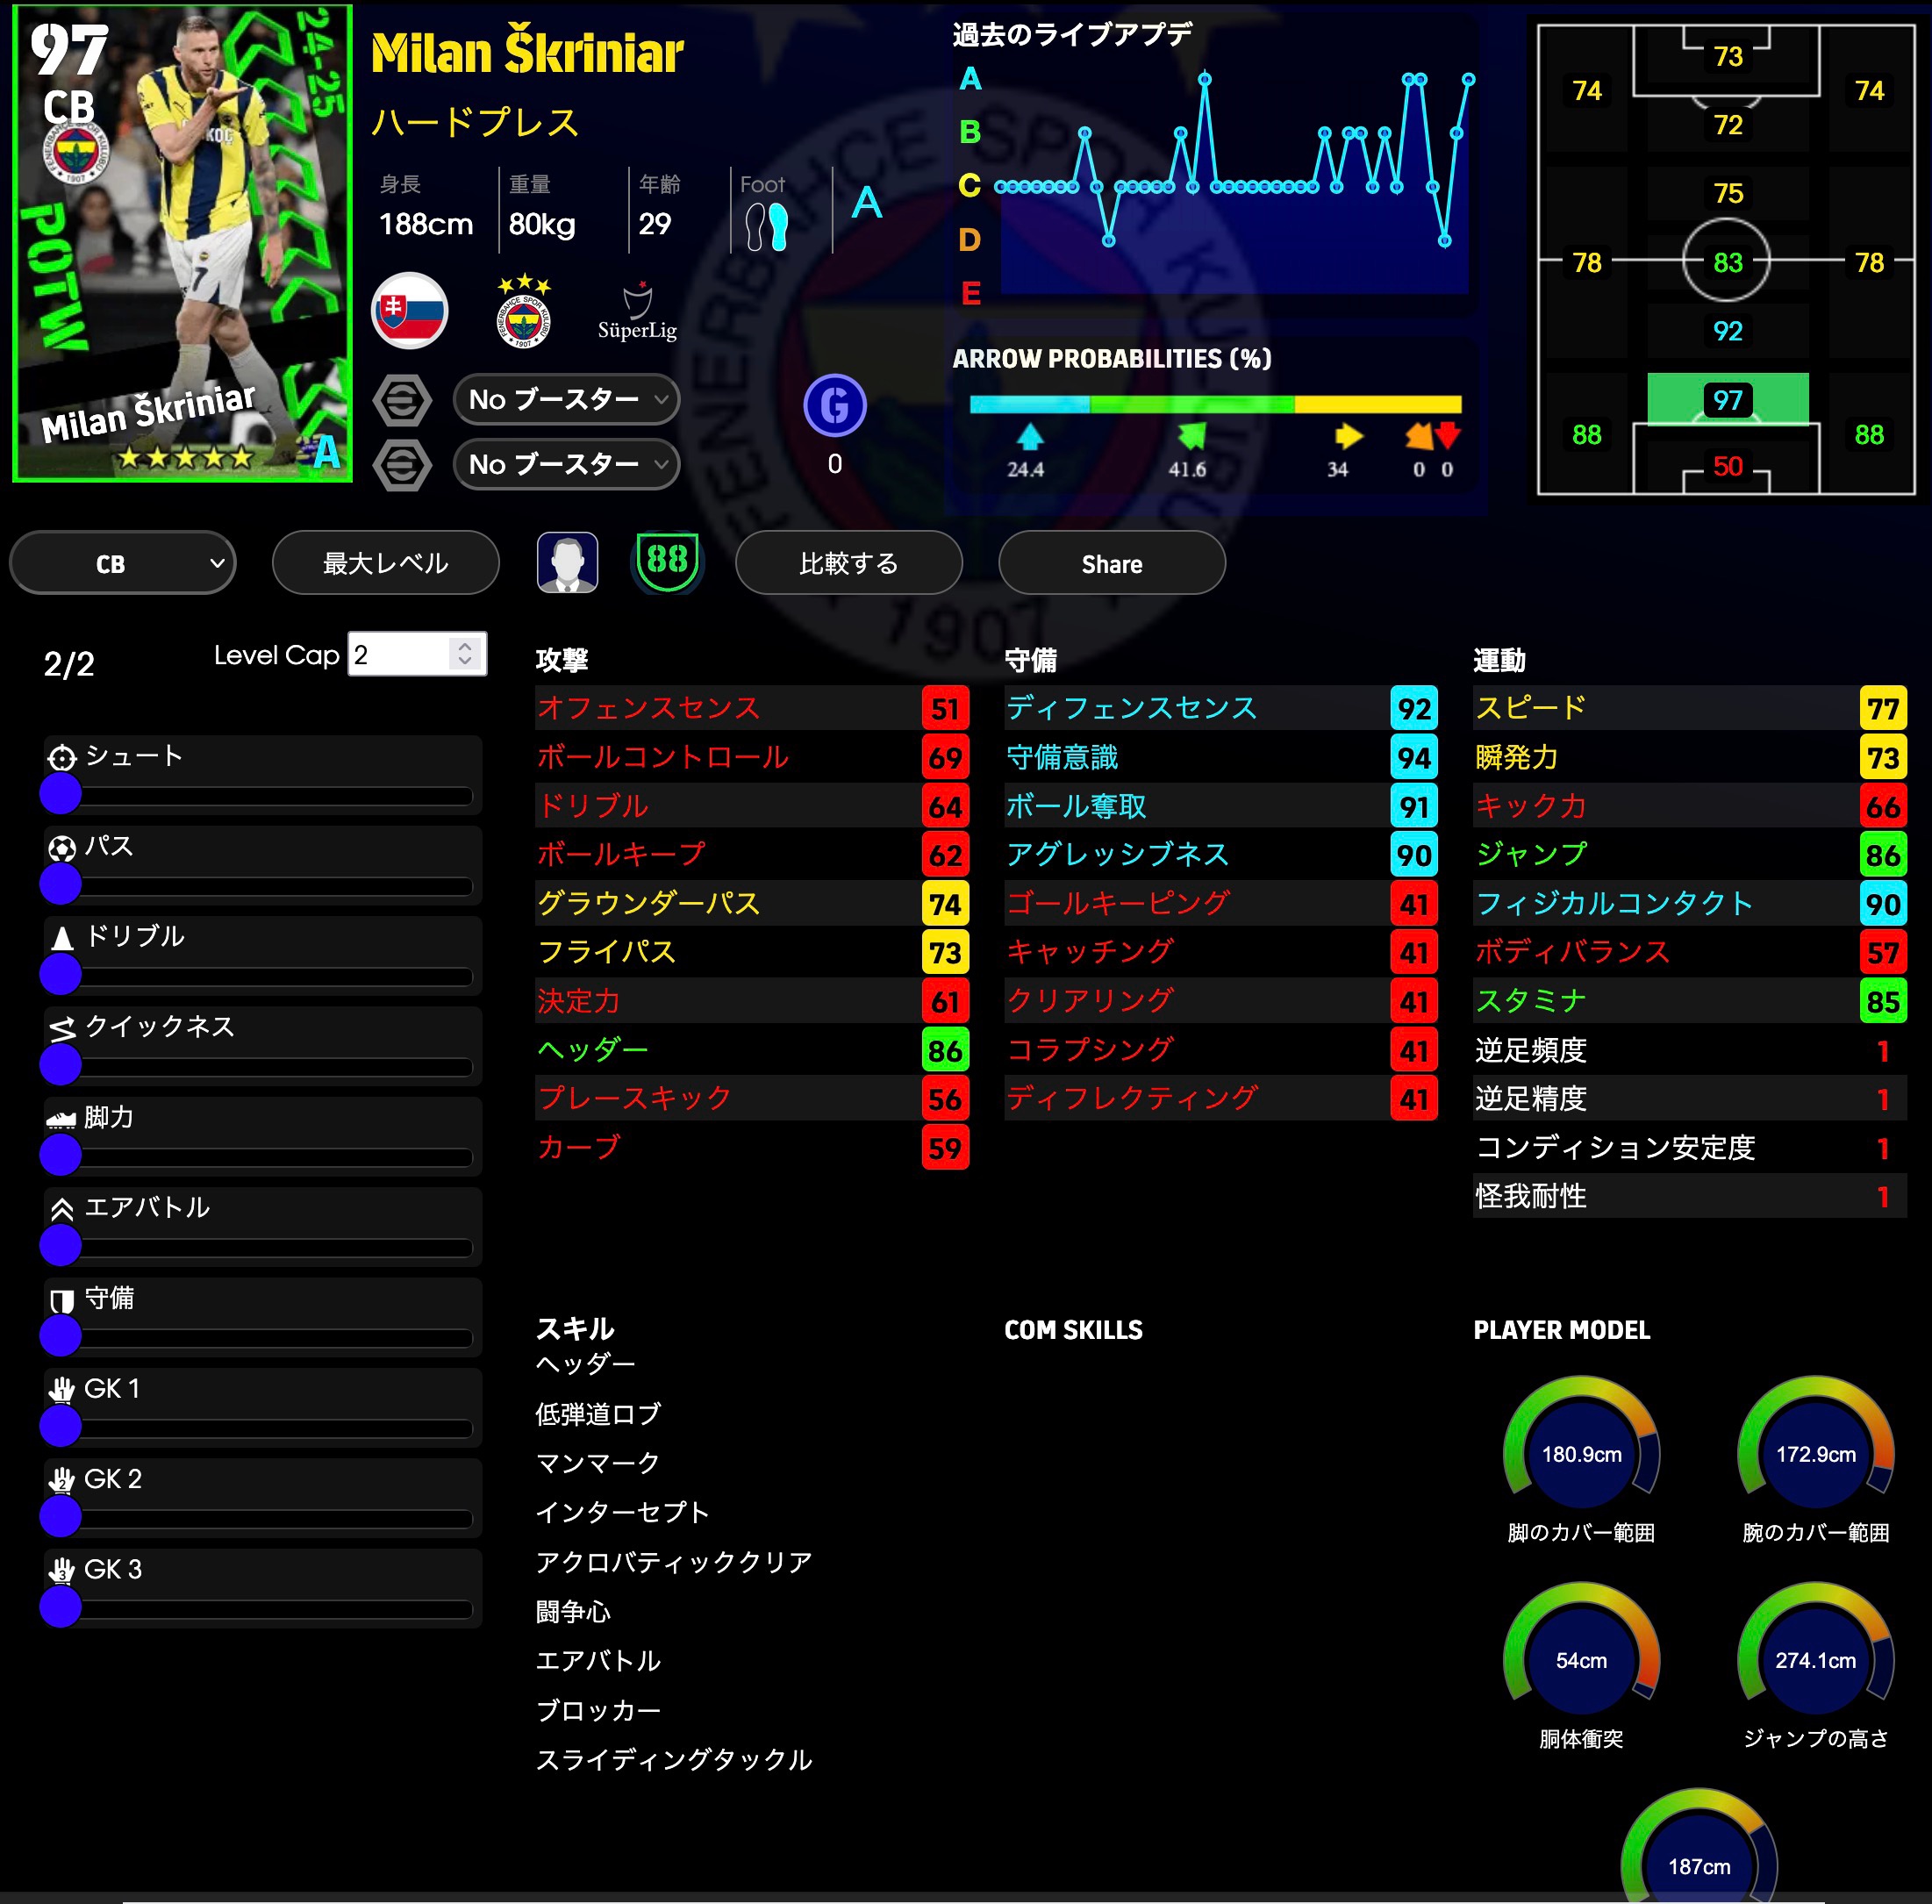Click the マンマーク skill entry
This screenshot has width=1932, height=1904.
coord(598,1463)
